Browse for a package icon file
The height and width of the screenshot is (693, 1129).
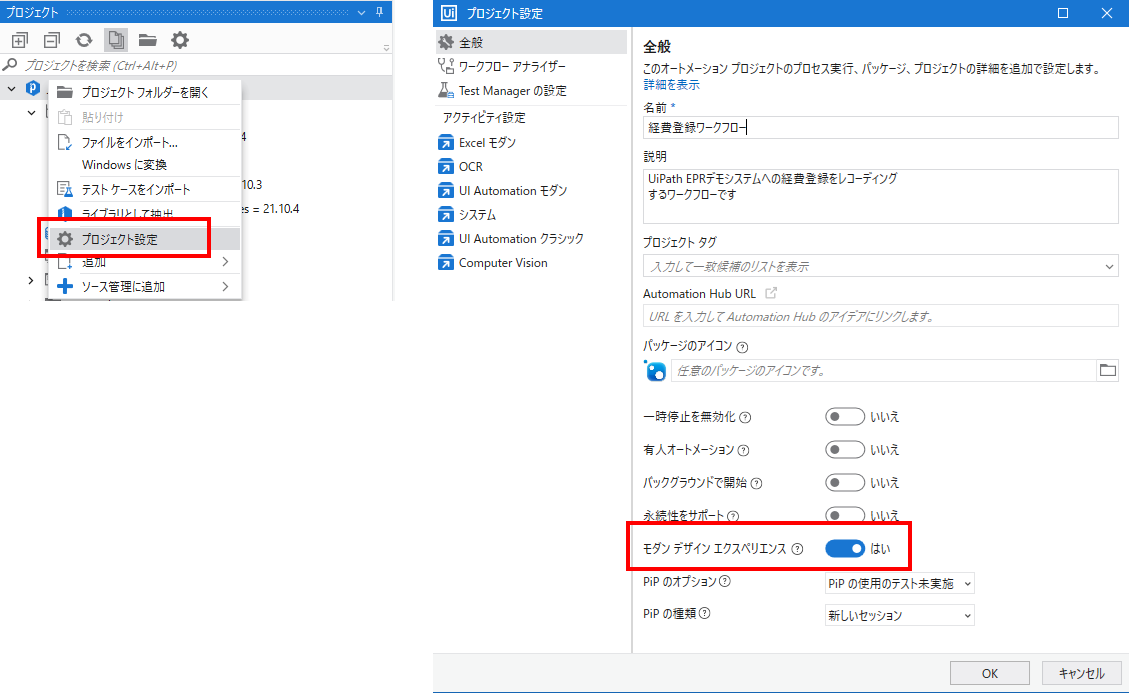click(x=1107, y=370)
